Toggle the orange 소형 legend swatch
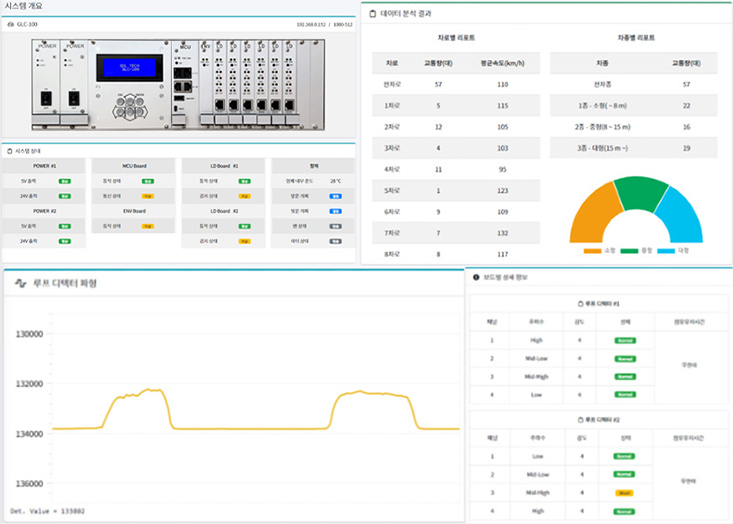The height and width of the screenshot is (524, 733). [x=592, y=251]
